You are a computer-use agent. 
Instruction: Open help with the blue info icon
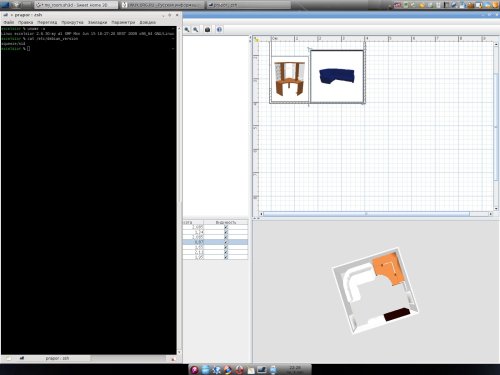[x=219, y=29]
